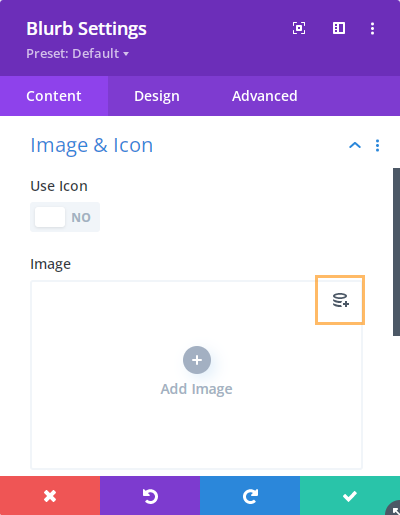Image resolution: width=400 pixels, height=515 pixels.
Task: Open the Preset: Default dropdown
Action: pyautogui.click(x=78, y=53)
